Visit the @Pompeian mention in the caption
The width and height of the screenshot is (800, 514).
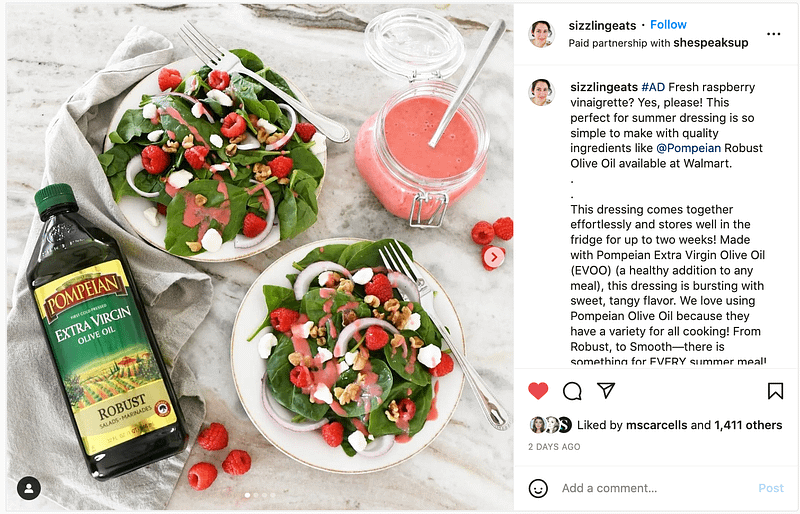coord(688,148)
